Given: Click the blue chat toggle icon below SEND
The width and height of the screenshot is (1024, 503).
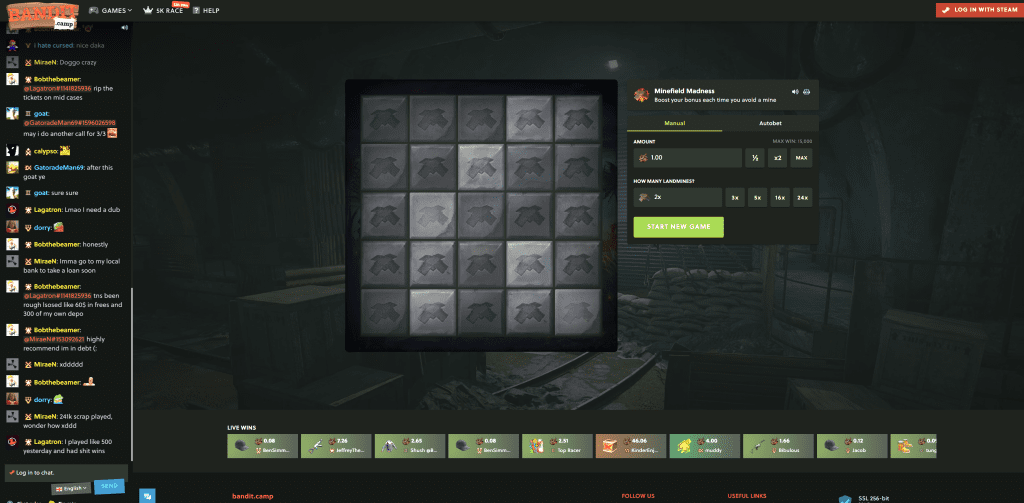Looking at the screenshot, I should 148,496.
